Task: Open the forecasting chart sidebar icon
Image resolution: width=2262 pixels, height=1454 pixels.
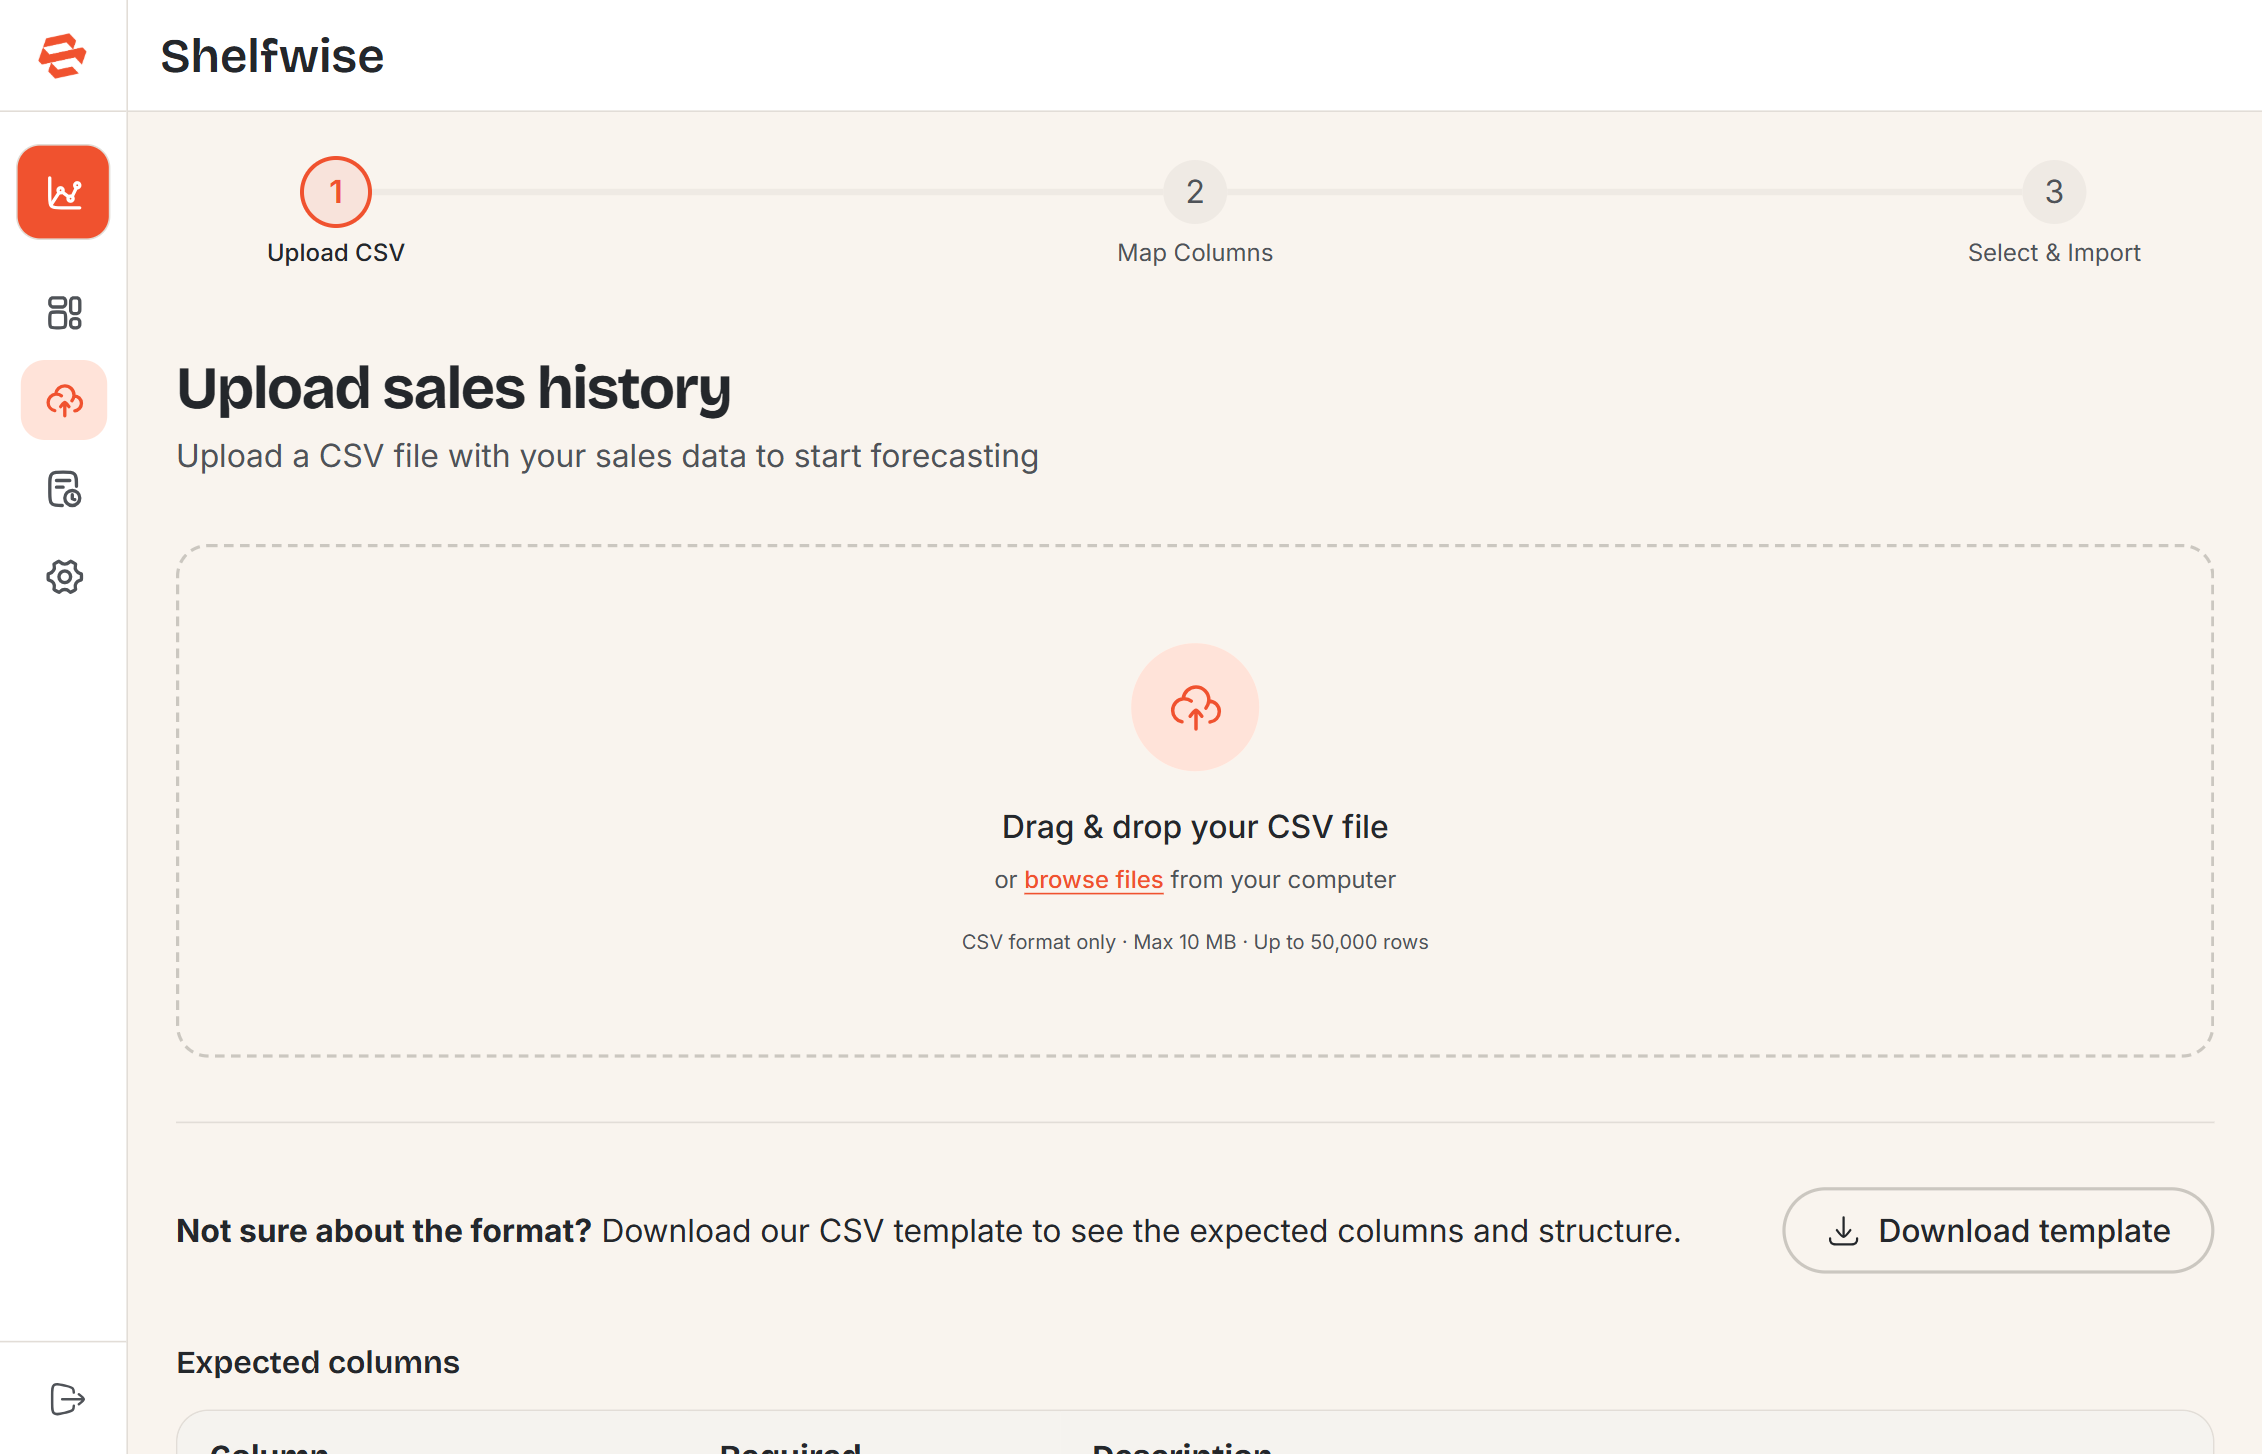Action: pyautogui.click(x=63, y=192)
